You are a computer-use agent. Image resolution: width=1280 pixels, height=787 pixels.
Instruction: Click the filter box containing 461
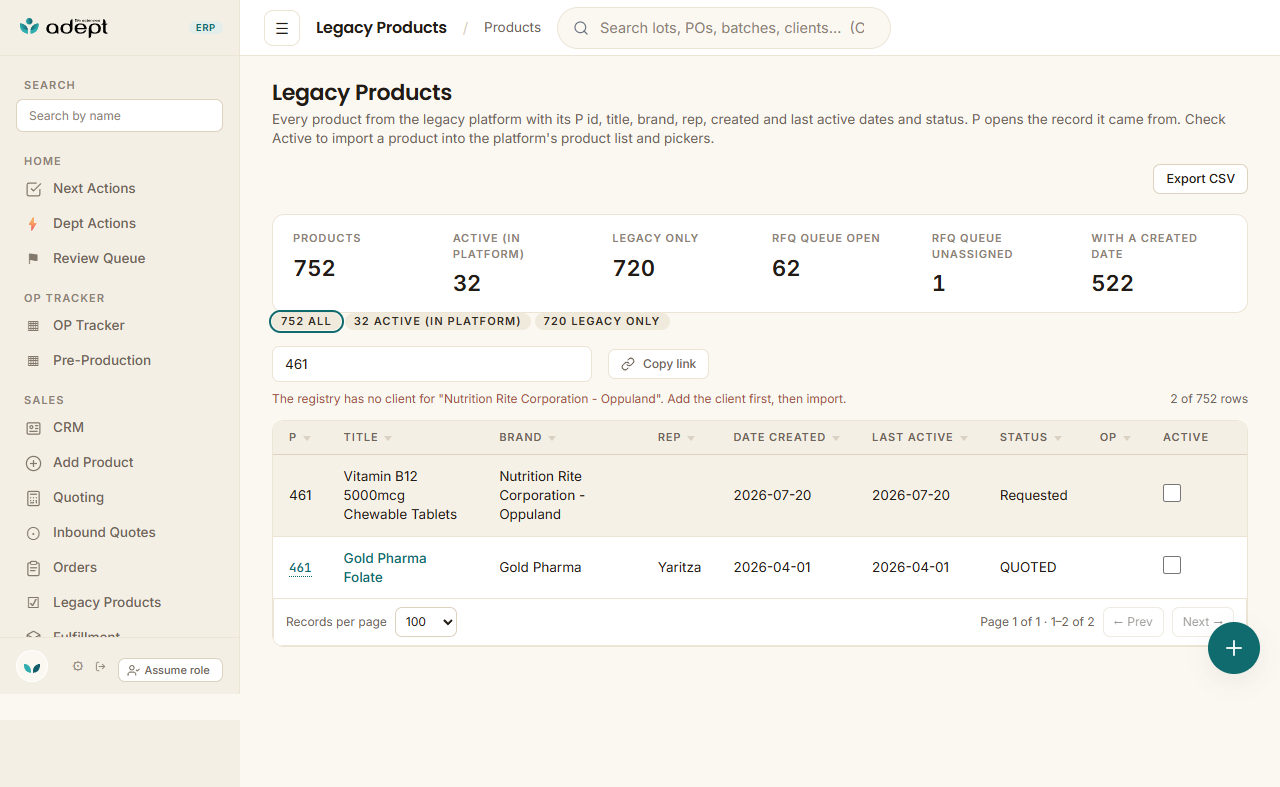point(432,364)
